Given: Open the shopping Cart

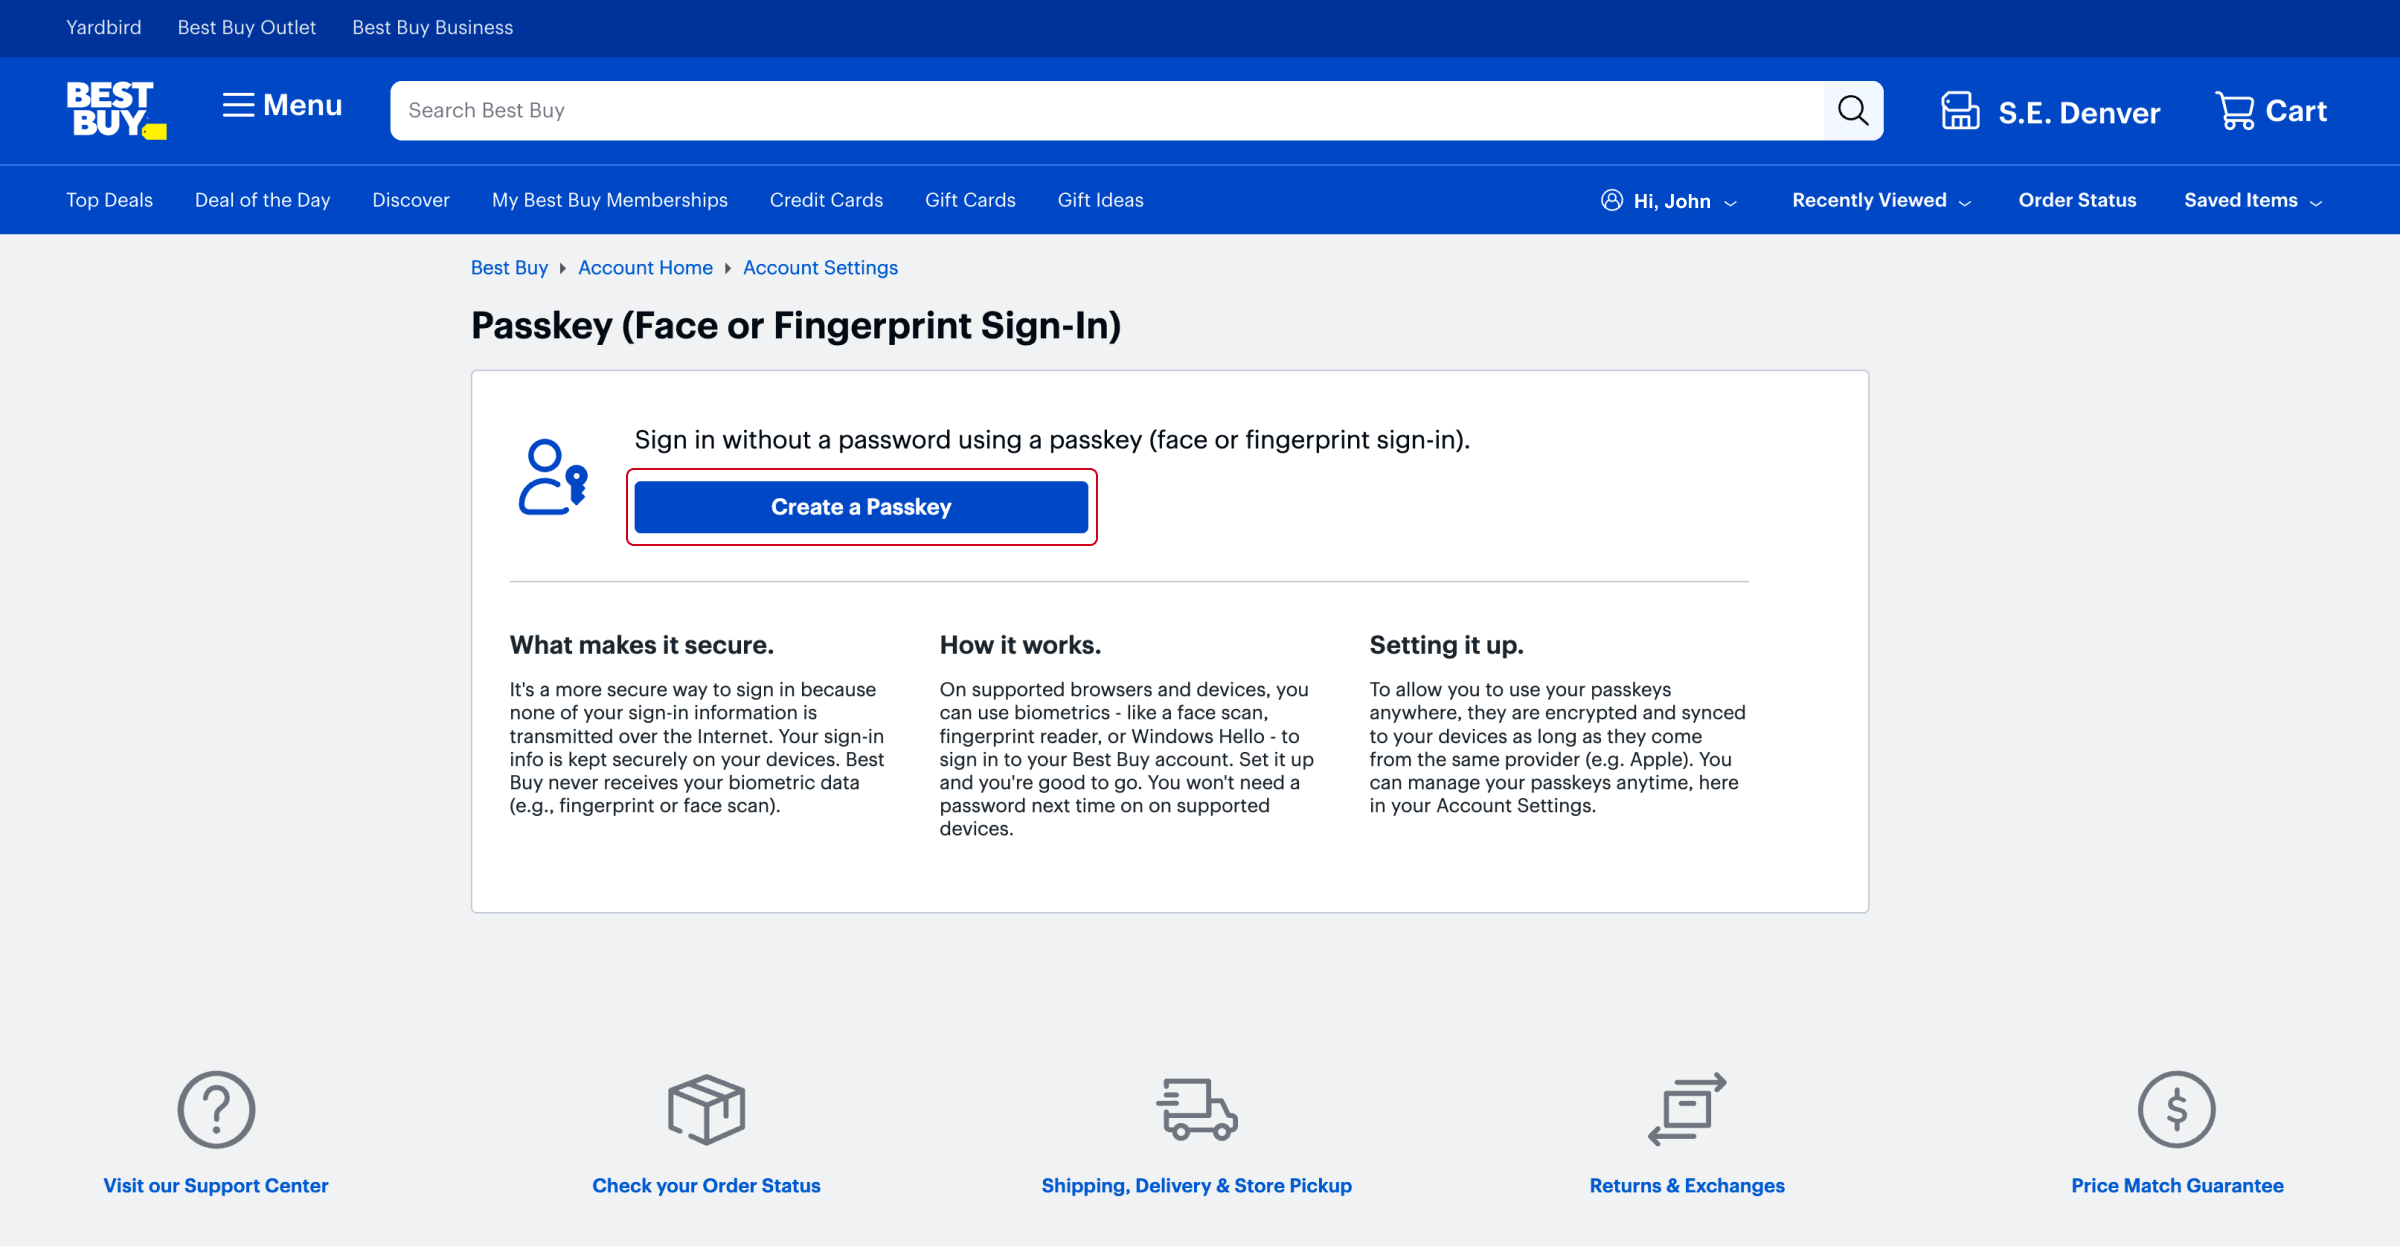Looking at the screenshot, I should (x=2270, y=110).
